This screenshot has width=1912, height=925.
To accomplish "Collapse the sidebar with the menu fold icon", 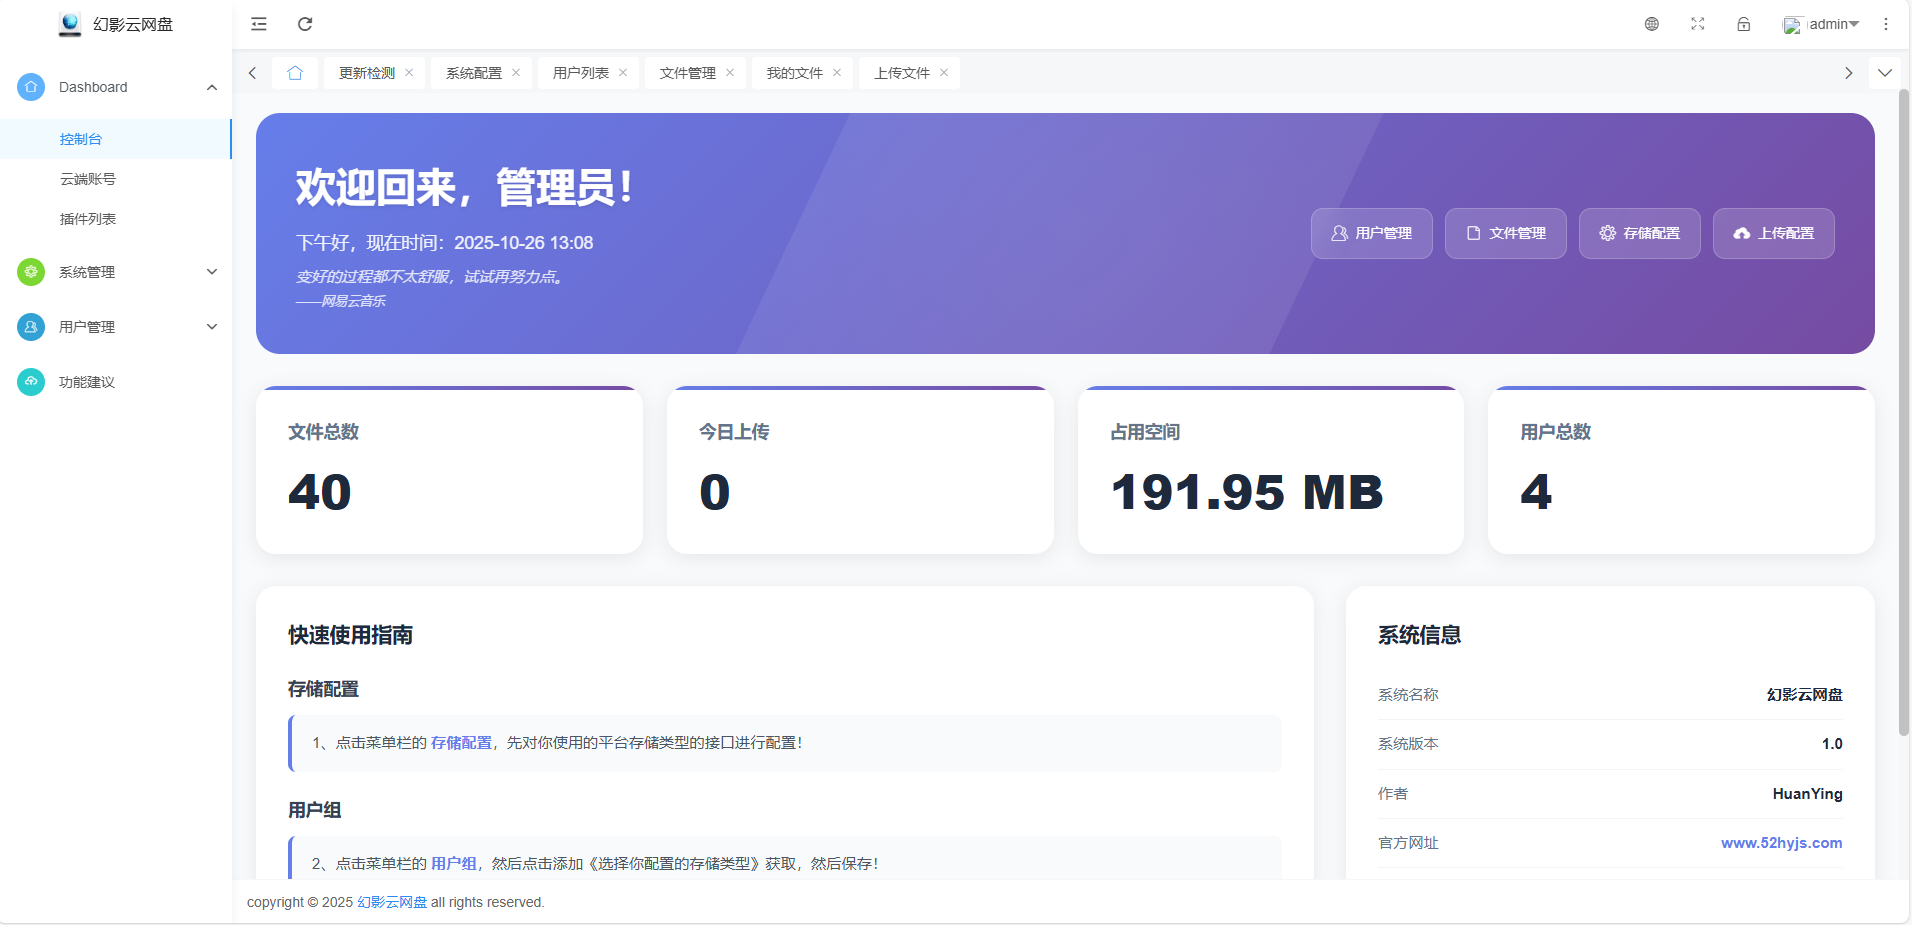I will pos(258,24).
